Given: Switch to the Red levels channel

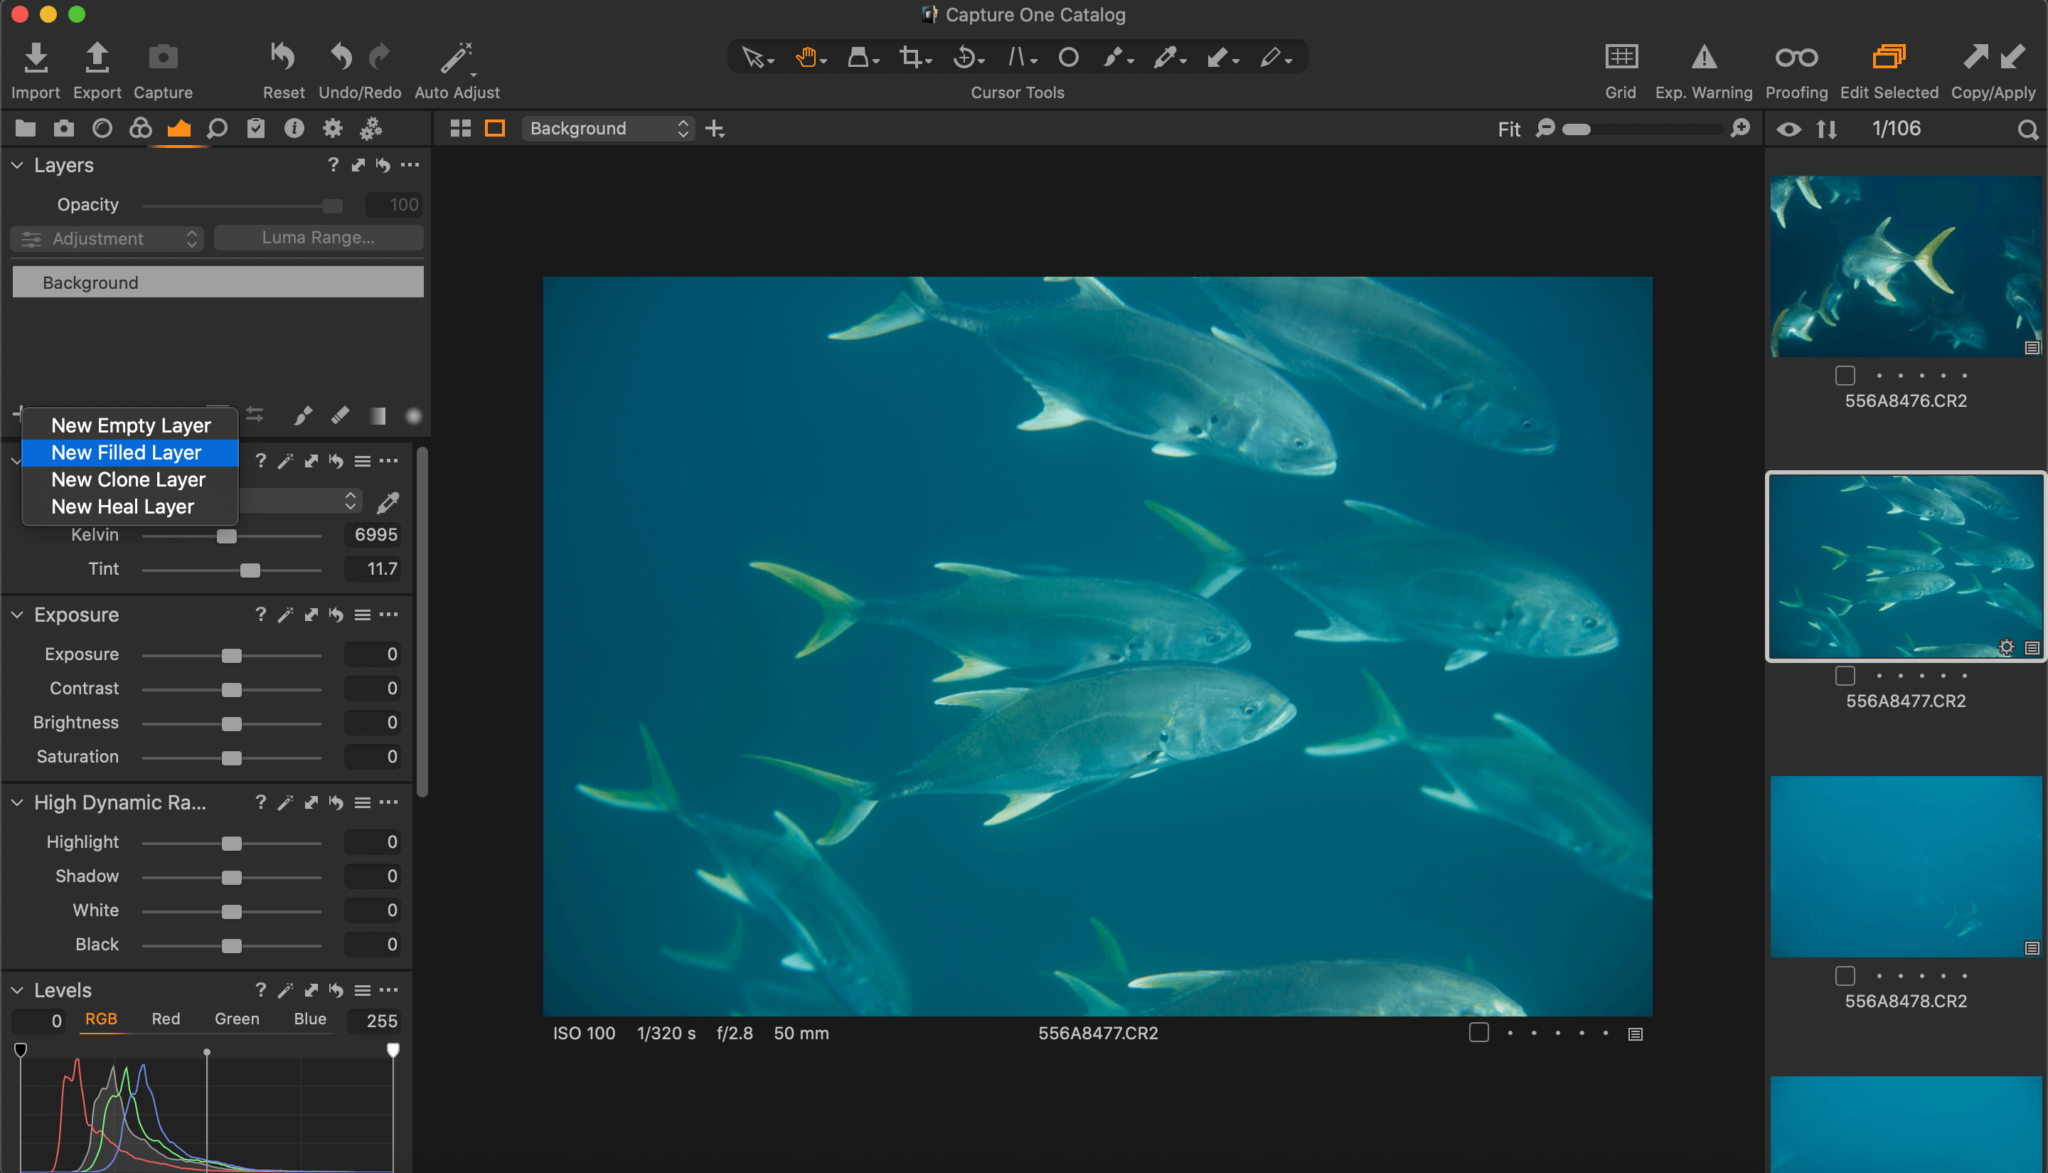Looking at the screenshot, I should (166, 1019).
